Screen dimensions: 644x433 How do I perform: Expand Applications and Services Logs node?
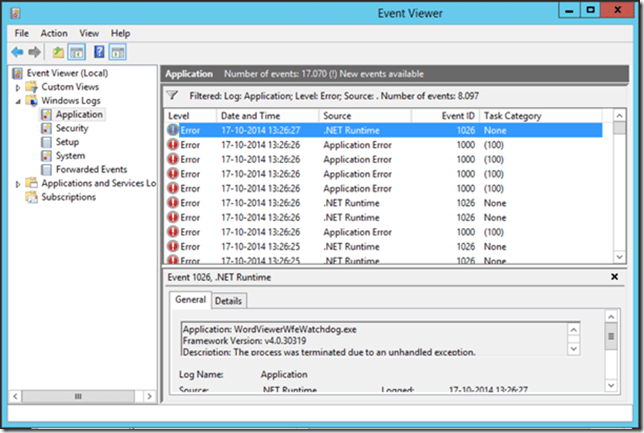click(18, 184)
